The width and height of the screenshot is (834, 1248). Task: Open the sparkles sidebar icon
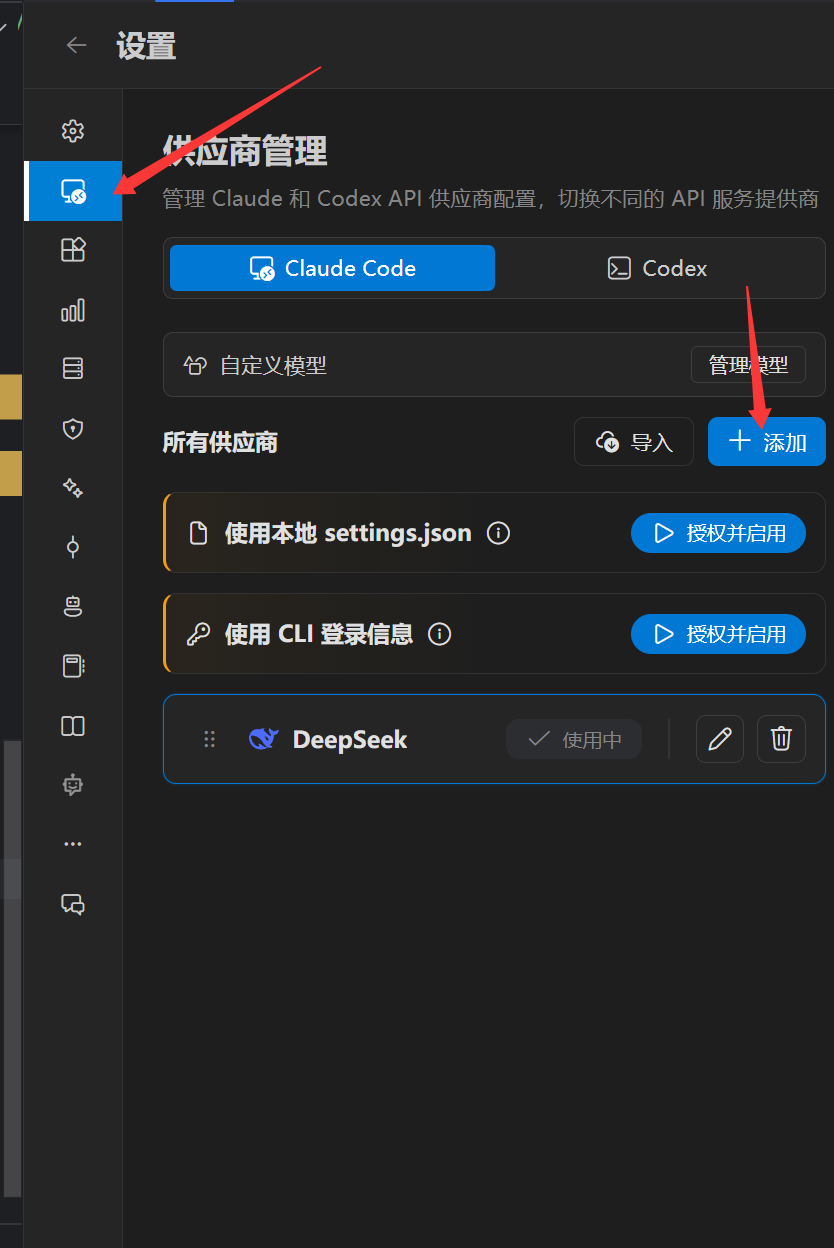pos(73,488)
